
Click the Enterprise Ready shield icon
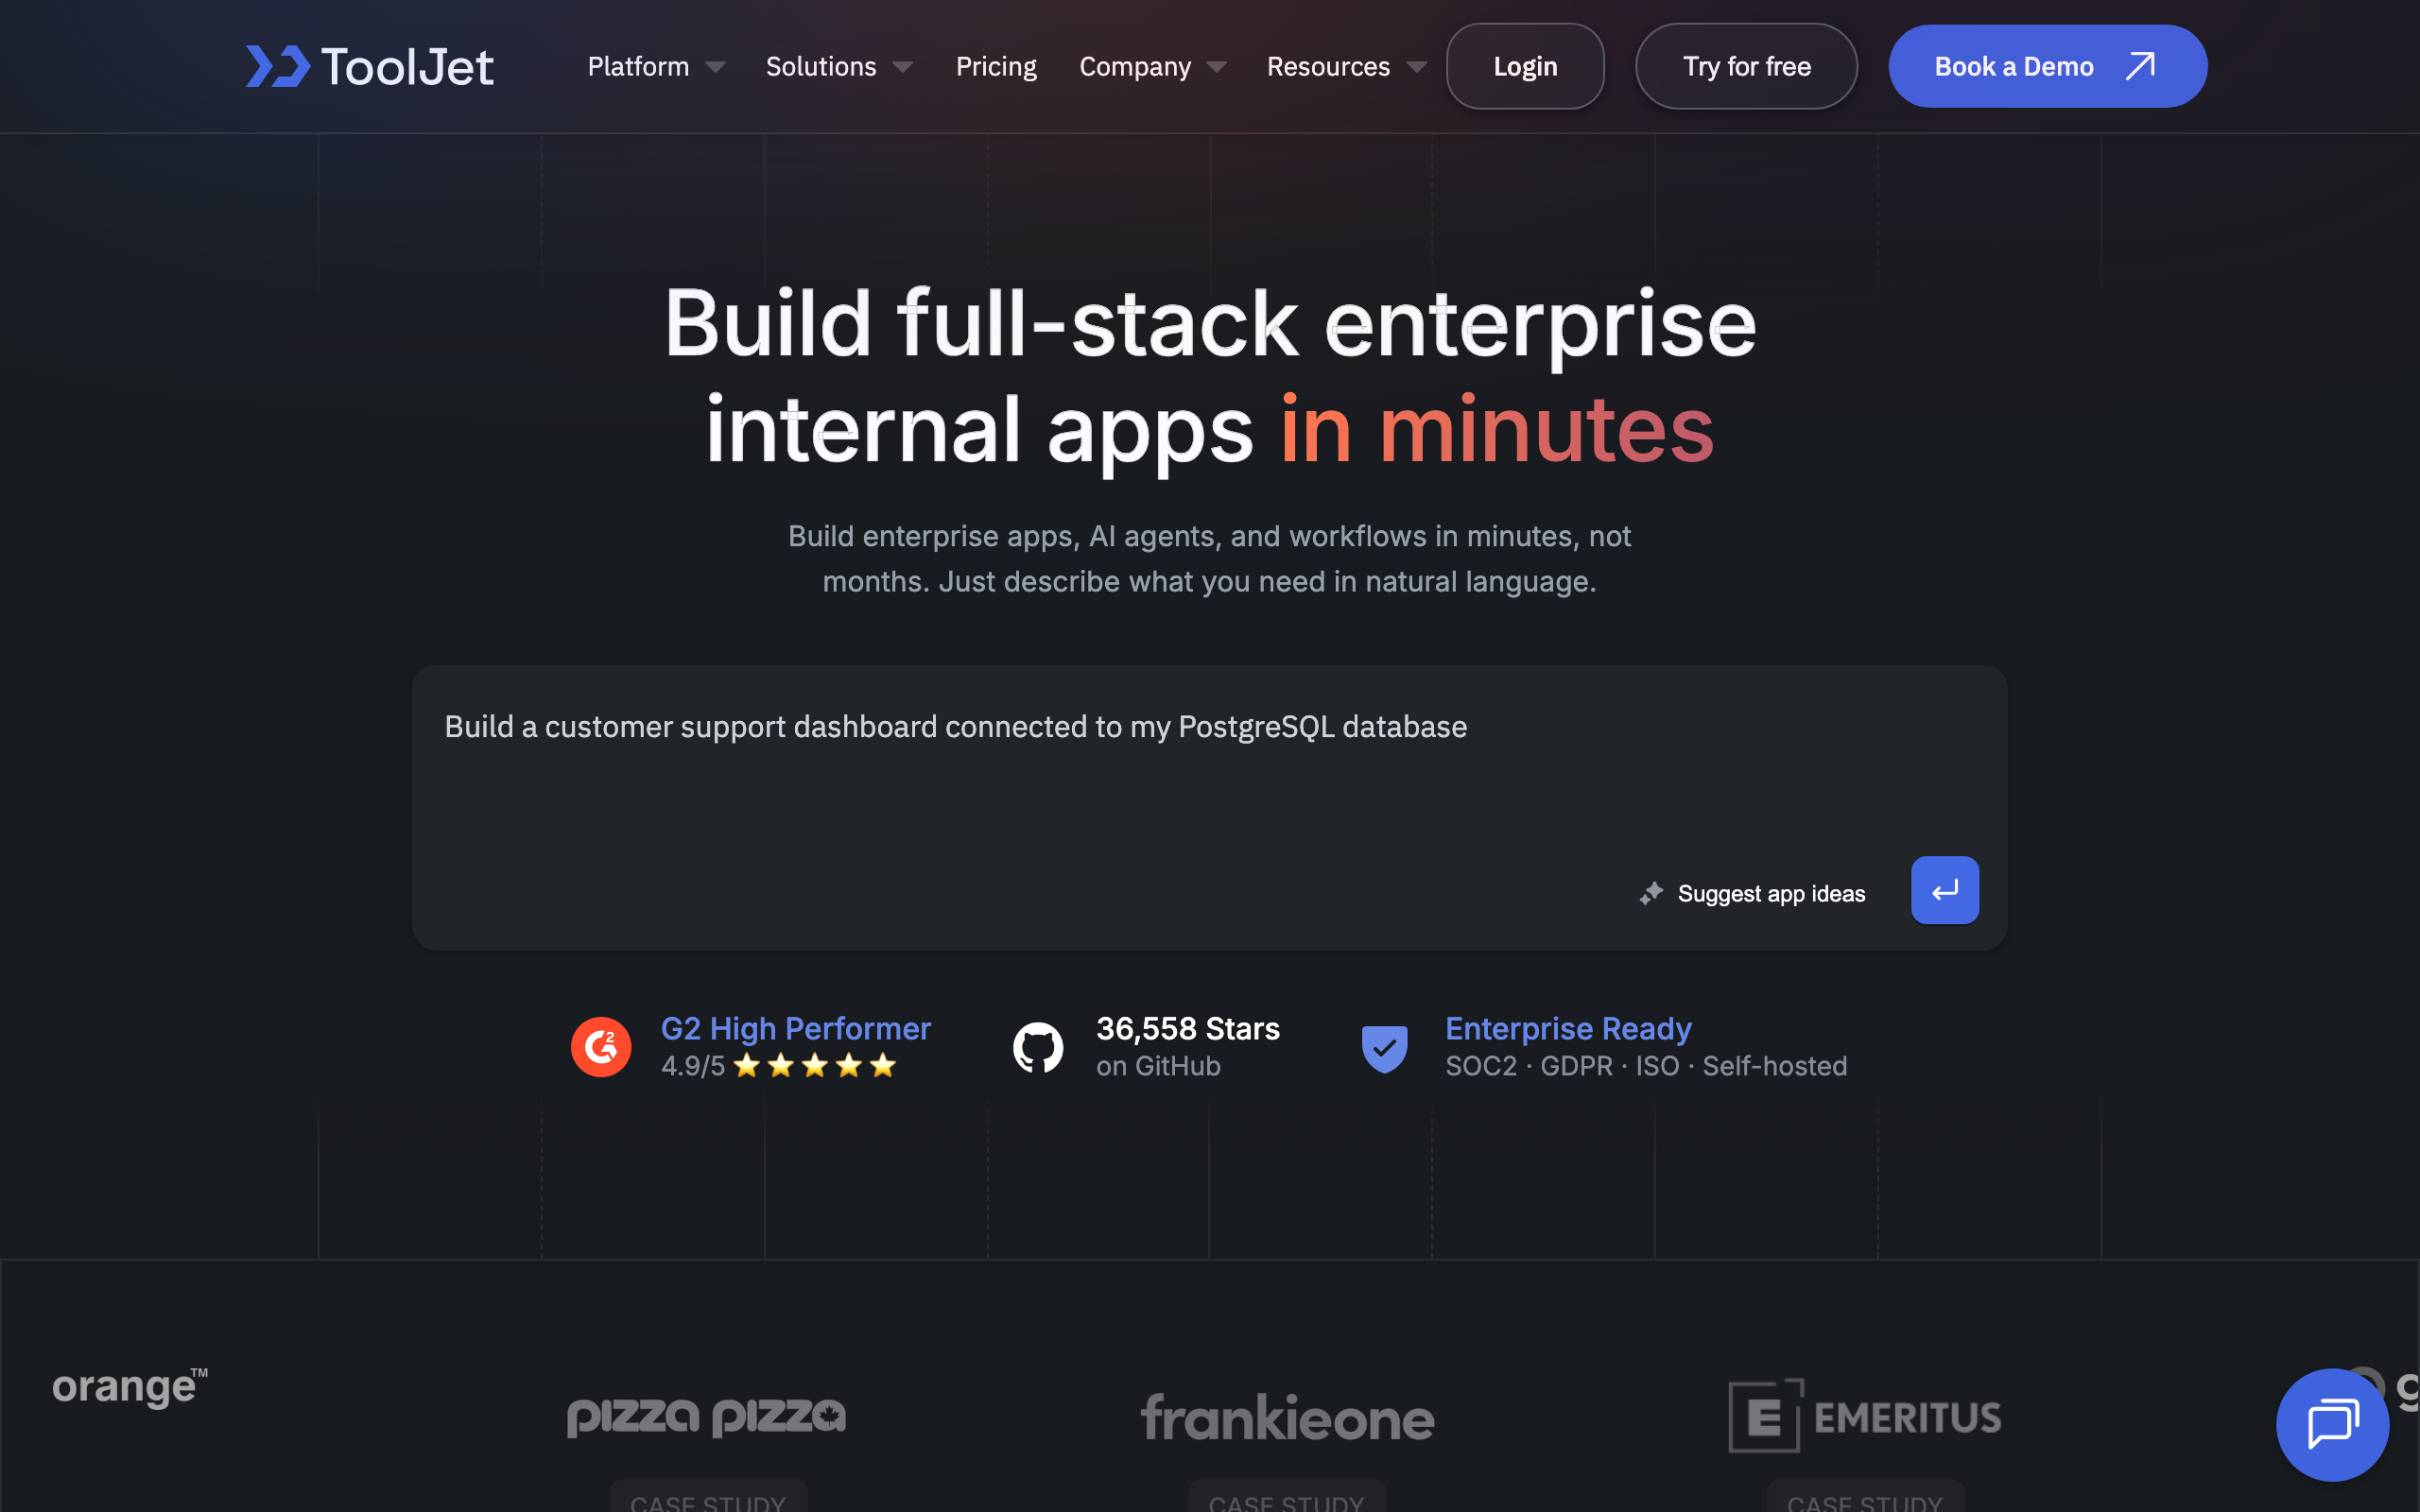pos(1384,1047)
